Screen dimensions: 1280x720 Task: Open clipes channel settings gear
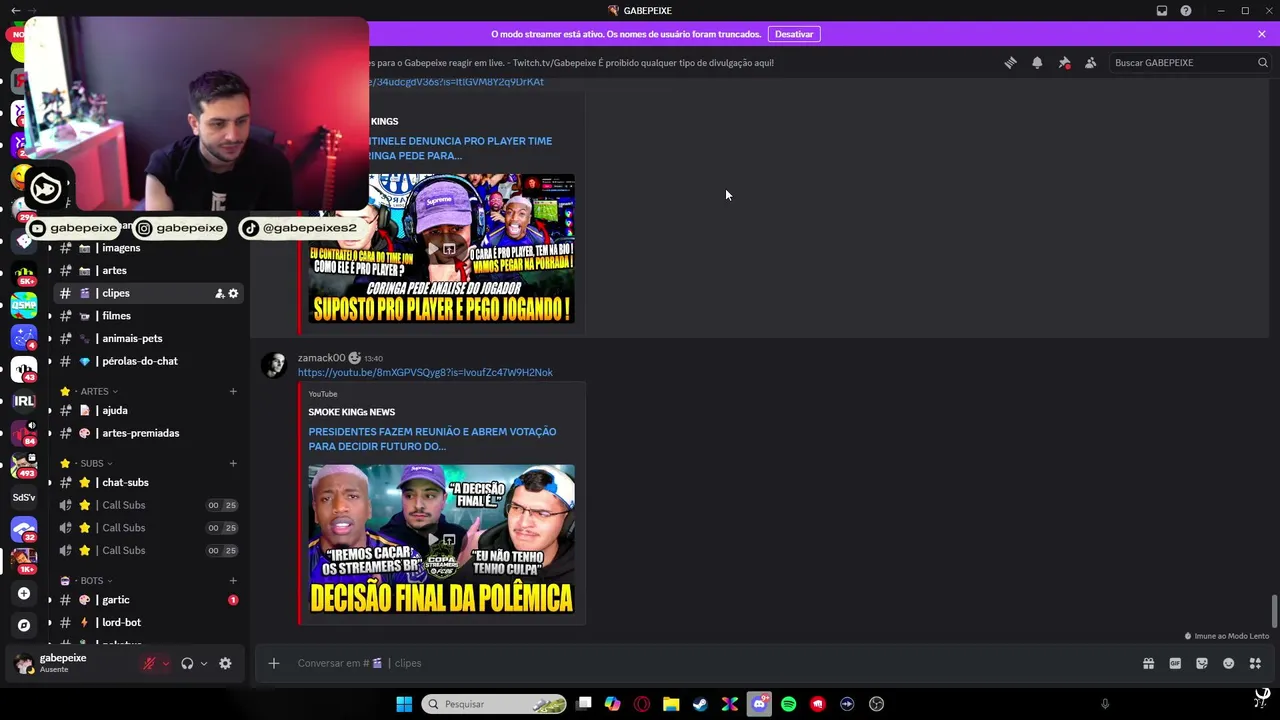click(233, 293)
